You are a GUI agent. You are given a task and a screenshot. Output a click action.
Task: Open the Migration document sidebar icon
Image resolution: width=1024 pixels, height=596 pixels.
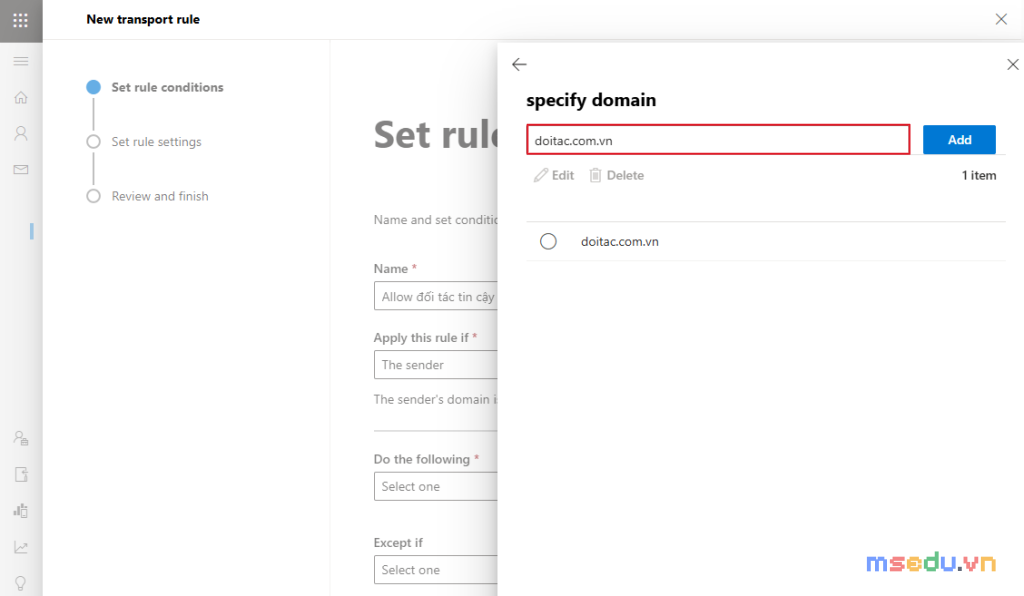(x=21, y=475)
